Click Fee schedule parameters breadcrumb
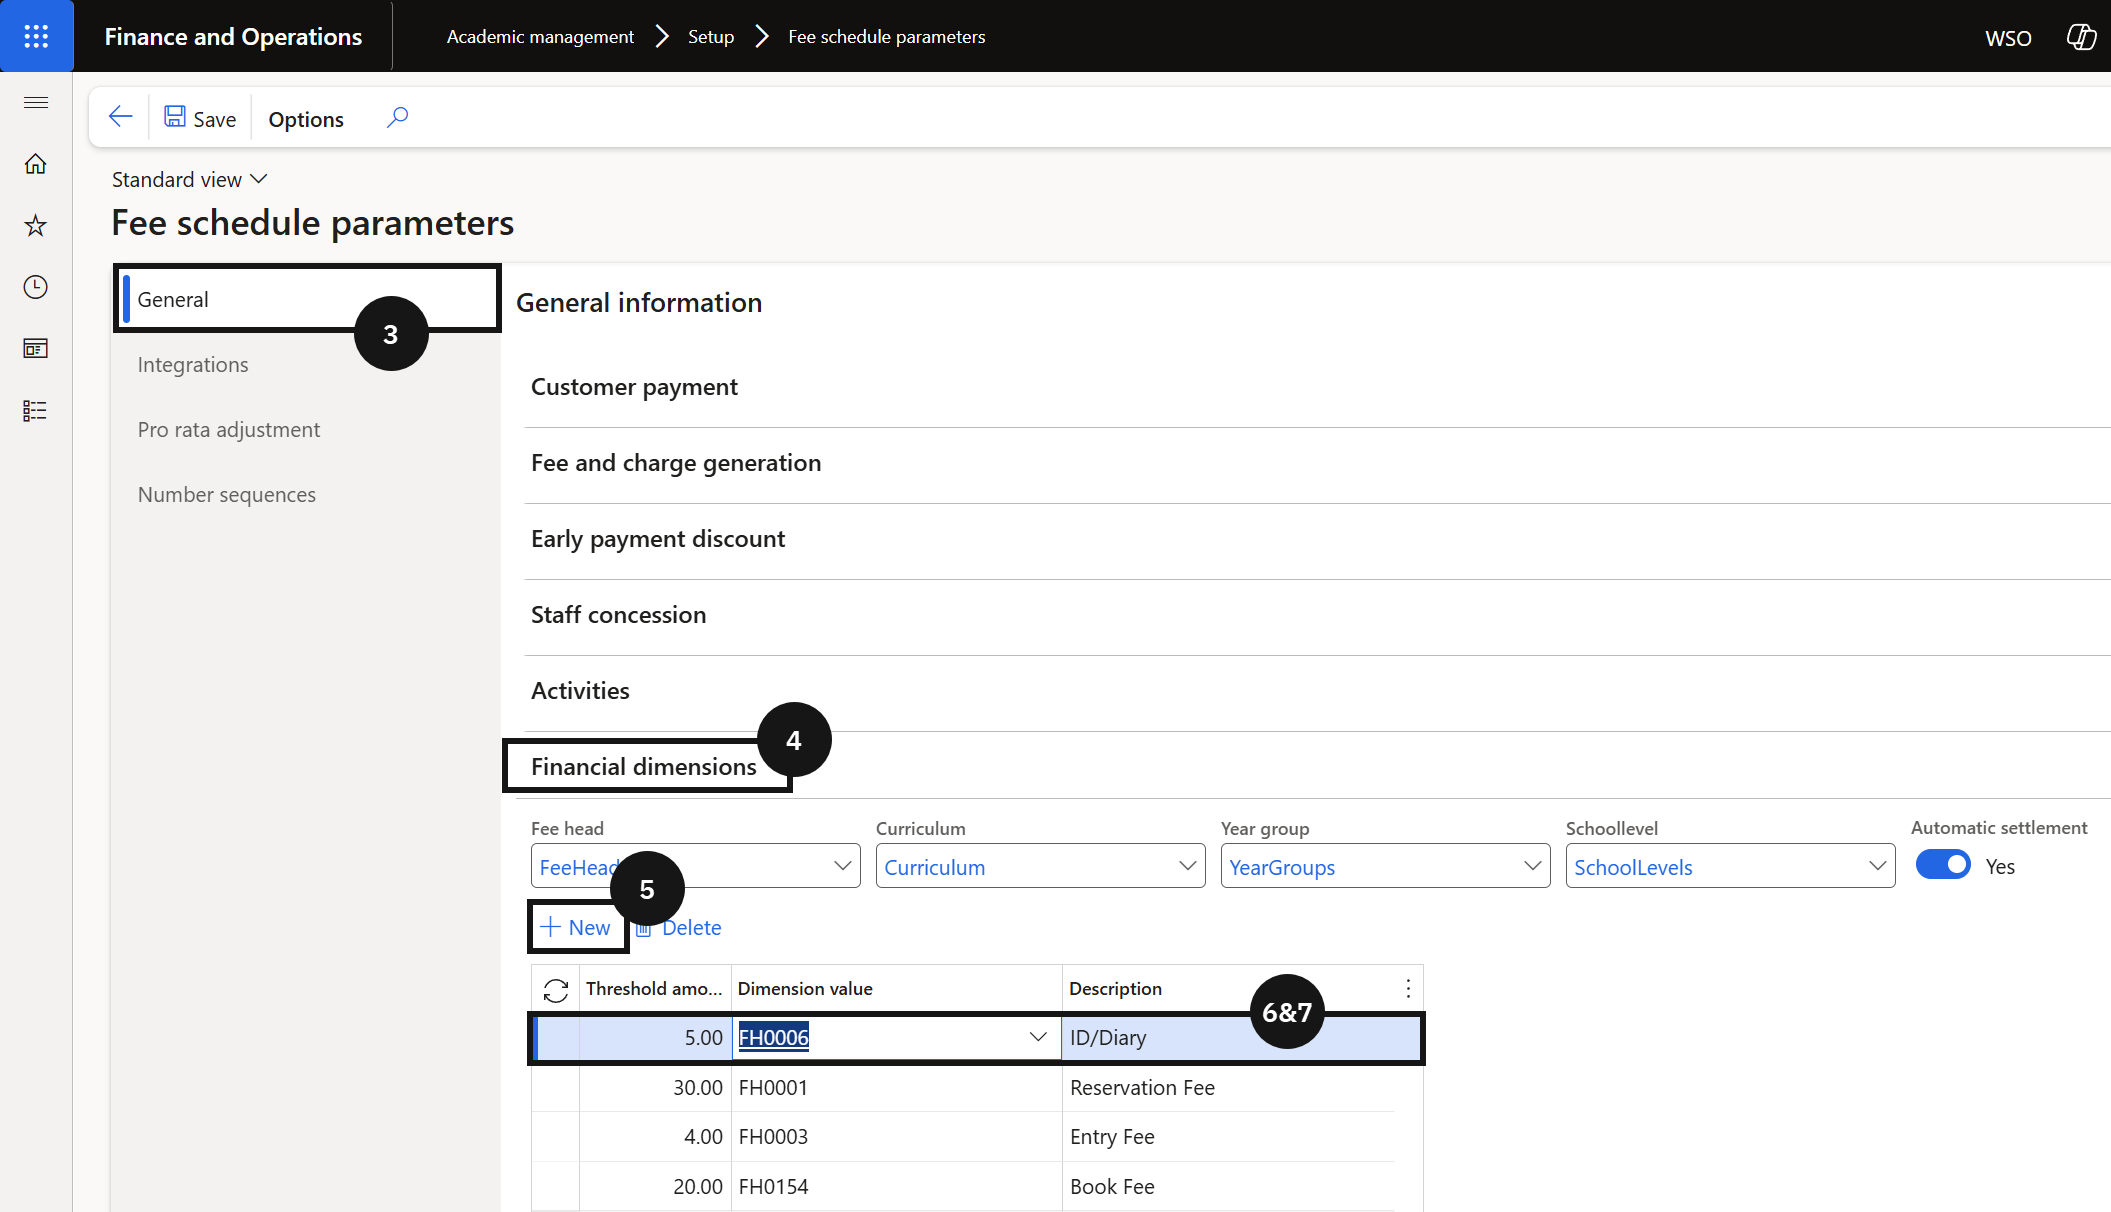This screenshot has width=2111, height=1212. coord(886,36)
